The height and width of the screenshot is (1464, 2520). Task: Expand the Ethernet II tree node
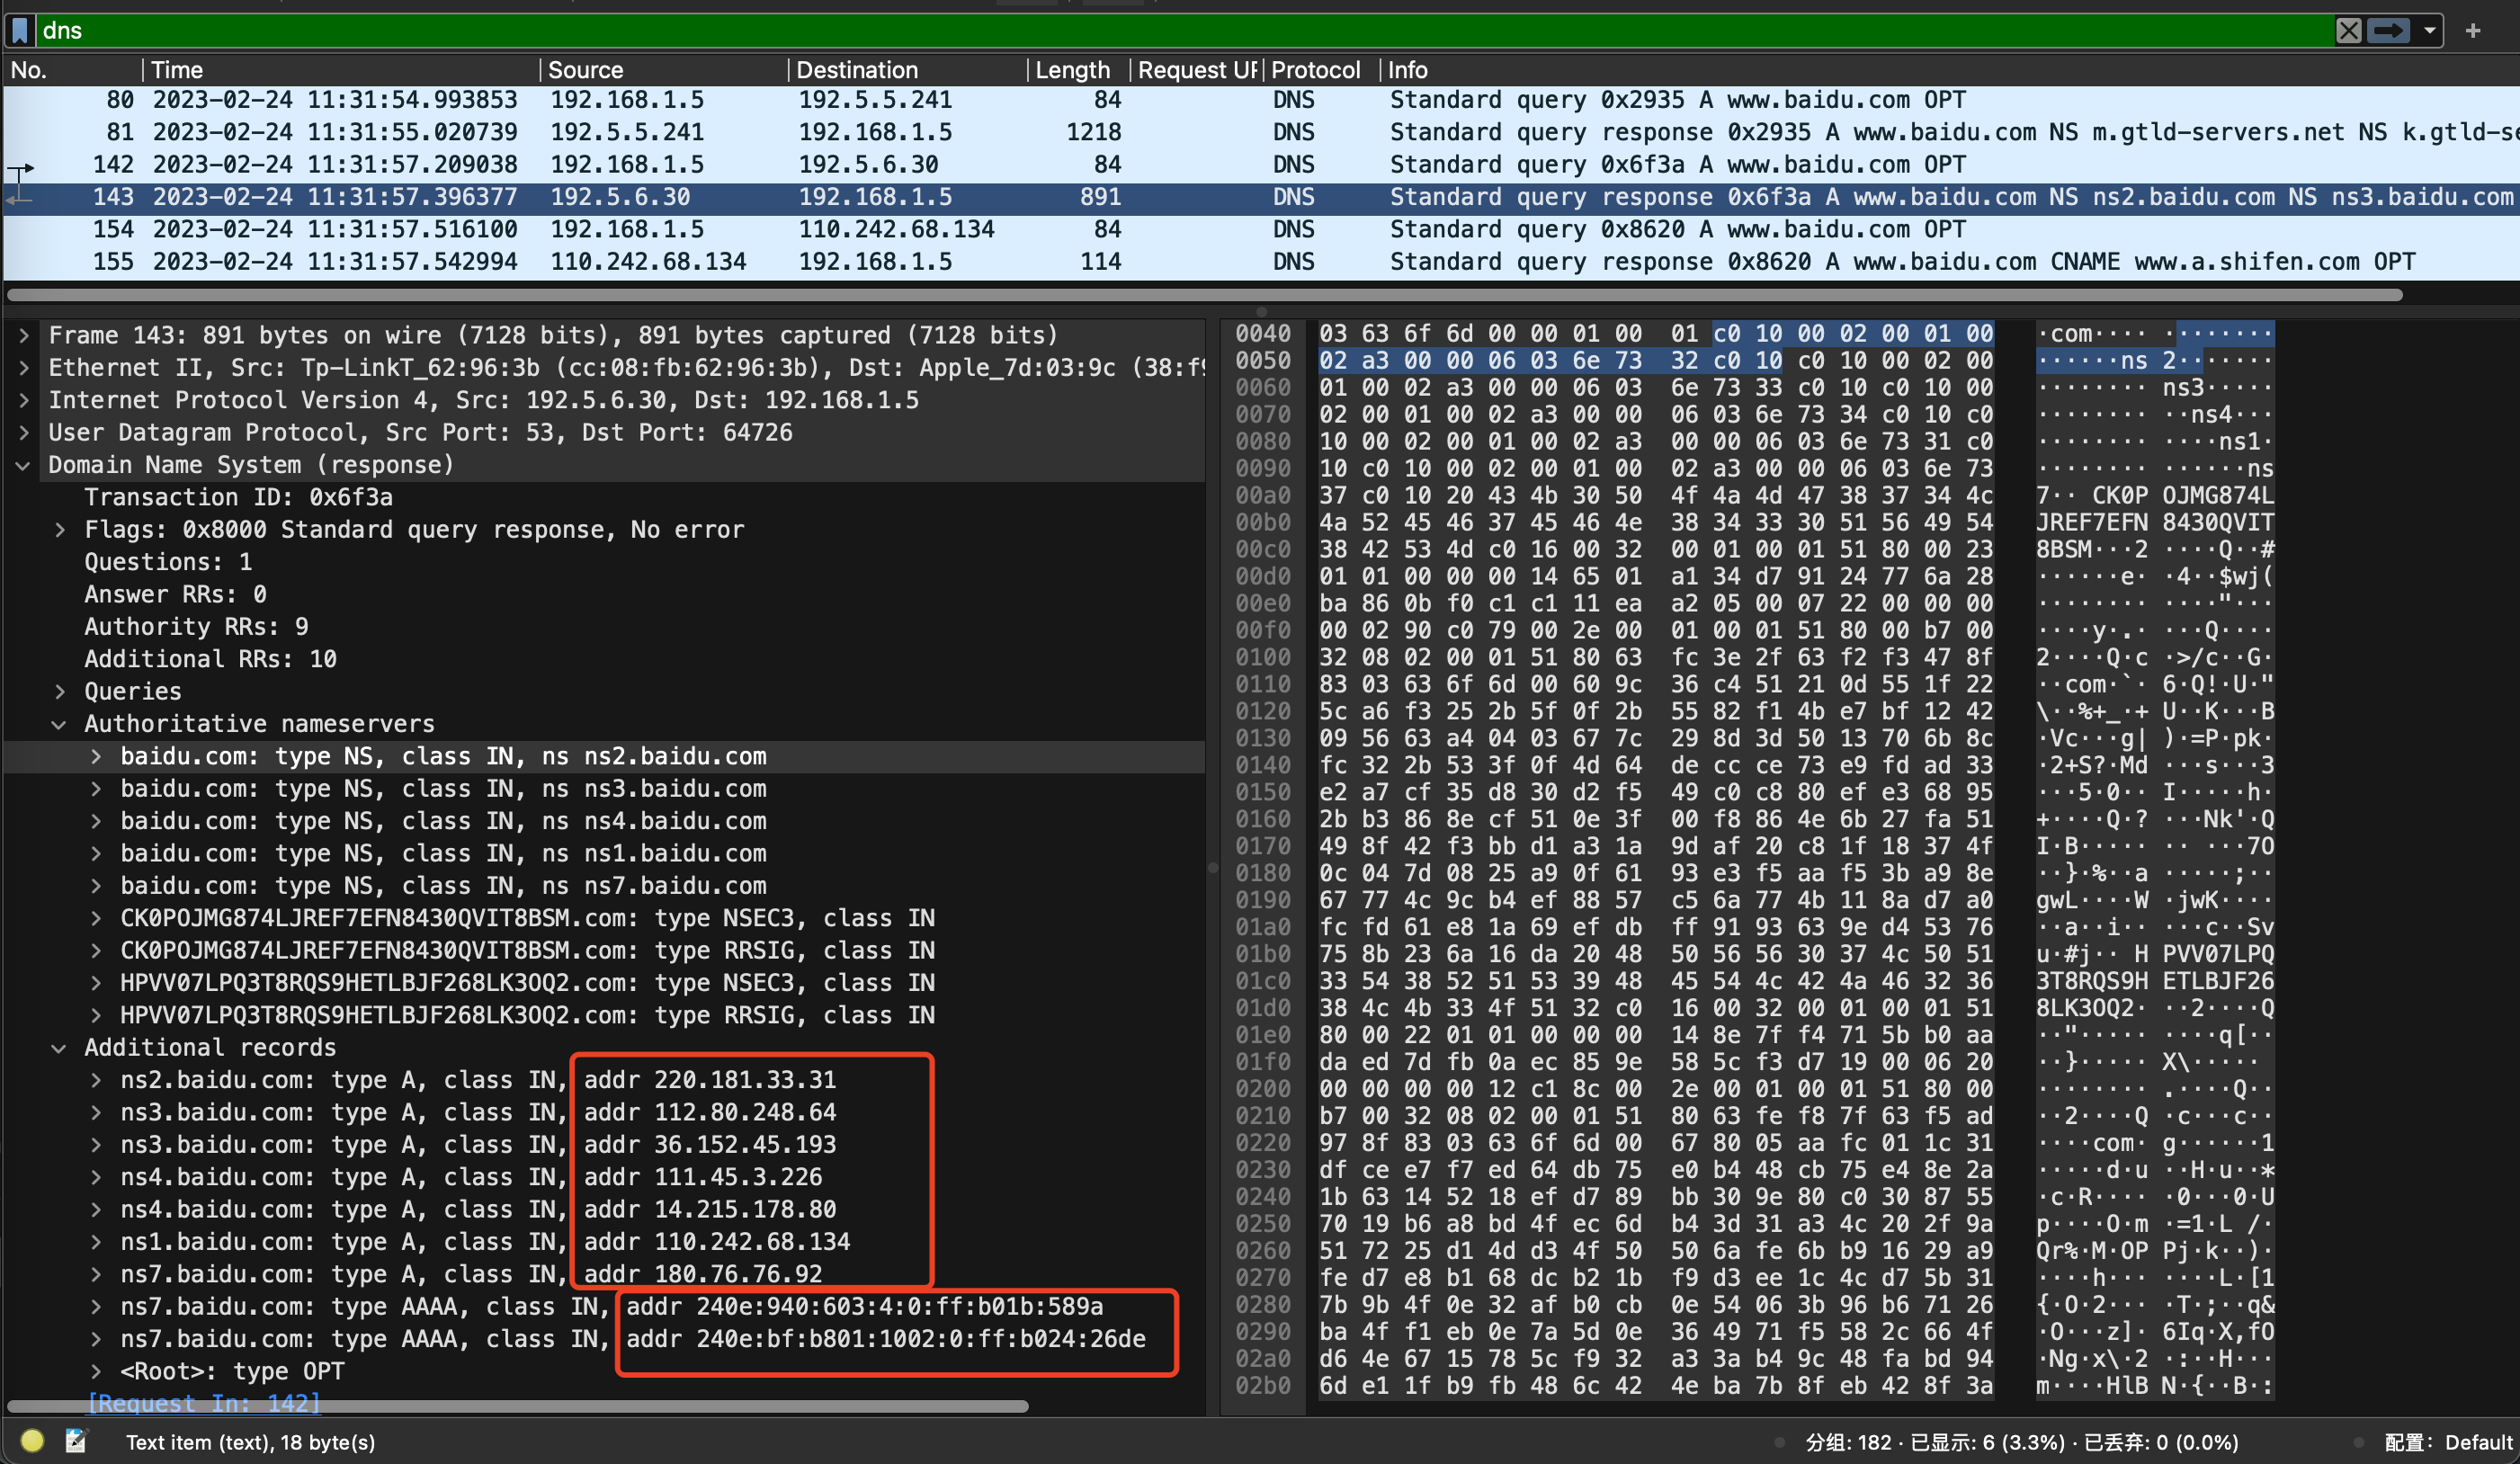pos(23,368)
